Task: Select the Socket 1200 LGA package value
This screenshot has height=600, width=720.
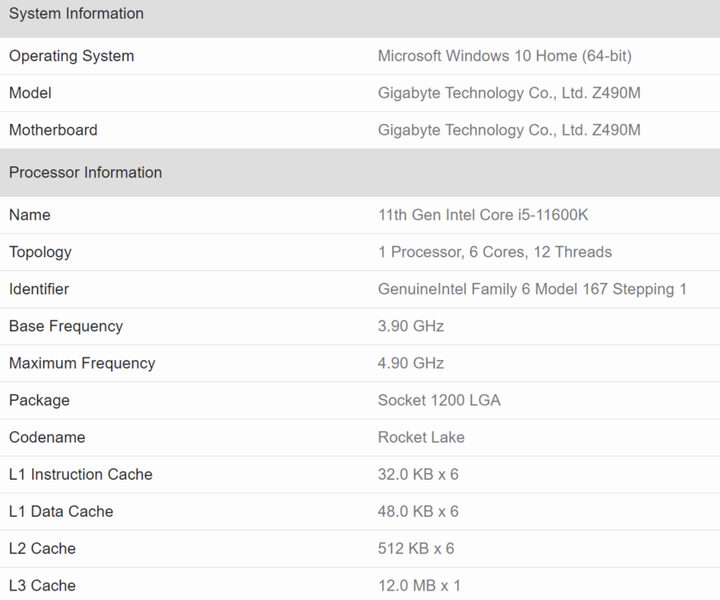Action: 439,400
